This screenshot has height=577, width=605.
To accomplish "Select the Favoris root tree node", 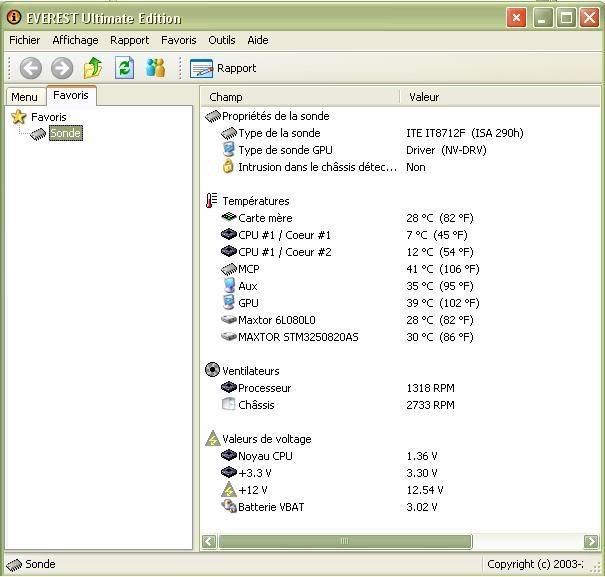I will click(48, 117).
